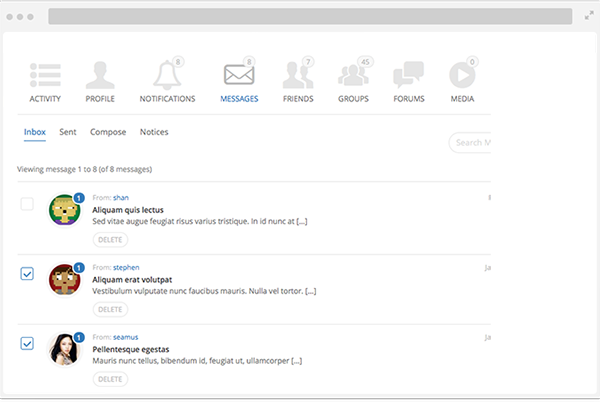600x402 pixels.
Task: Open the Groups icon
Action: 353,75
